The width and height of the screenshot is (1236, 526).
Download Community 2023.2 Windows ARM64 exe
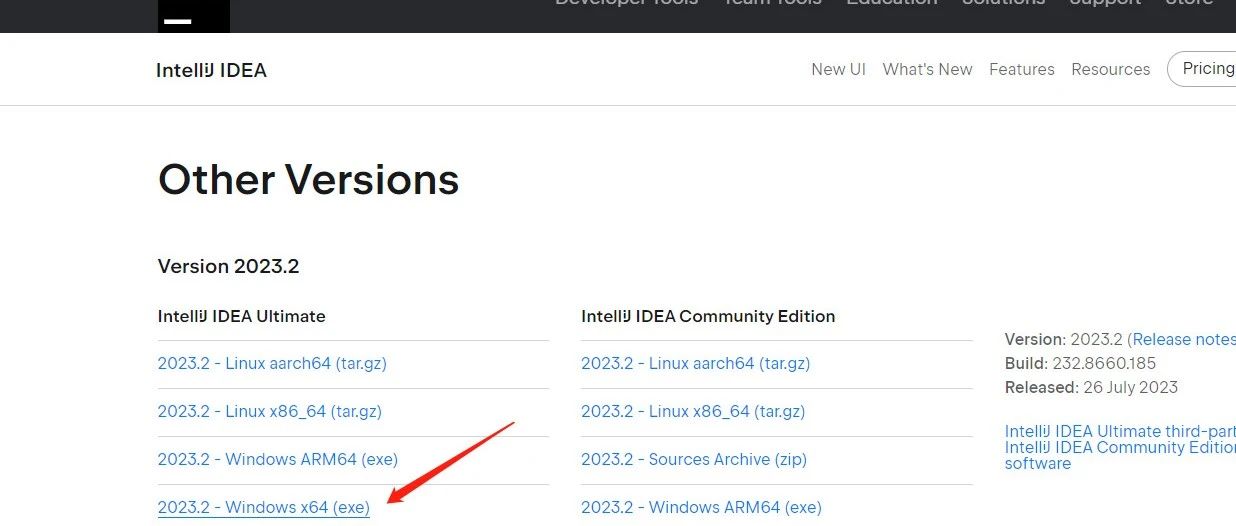click(701, 507)
